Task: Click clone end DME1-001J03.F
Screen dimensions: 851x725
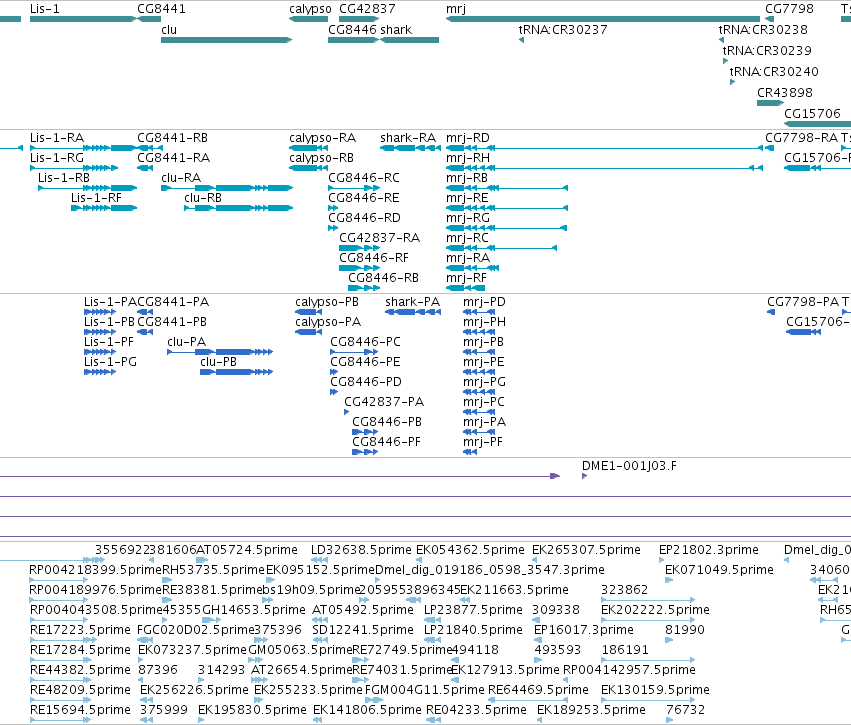Action: click(x=585, y=476)
